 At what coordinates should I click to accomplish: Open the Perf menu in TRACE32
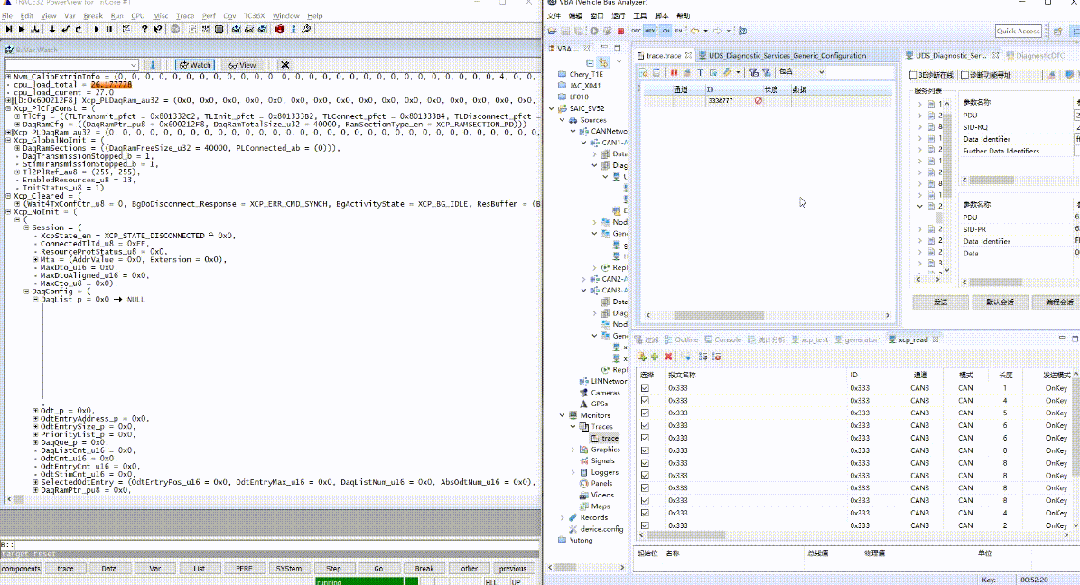pos(209,16)
